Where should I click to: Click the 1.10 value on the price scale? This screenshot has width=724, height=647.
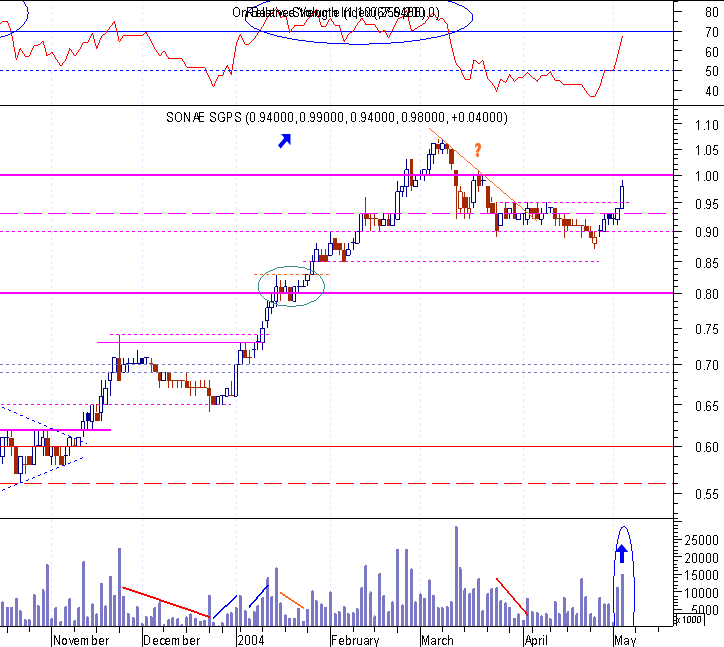click(x=706, y=125)
